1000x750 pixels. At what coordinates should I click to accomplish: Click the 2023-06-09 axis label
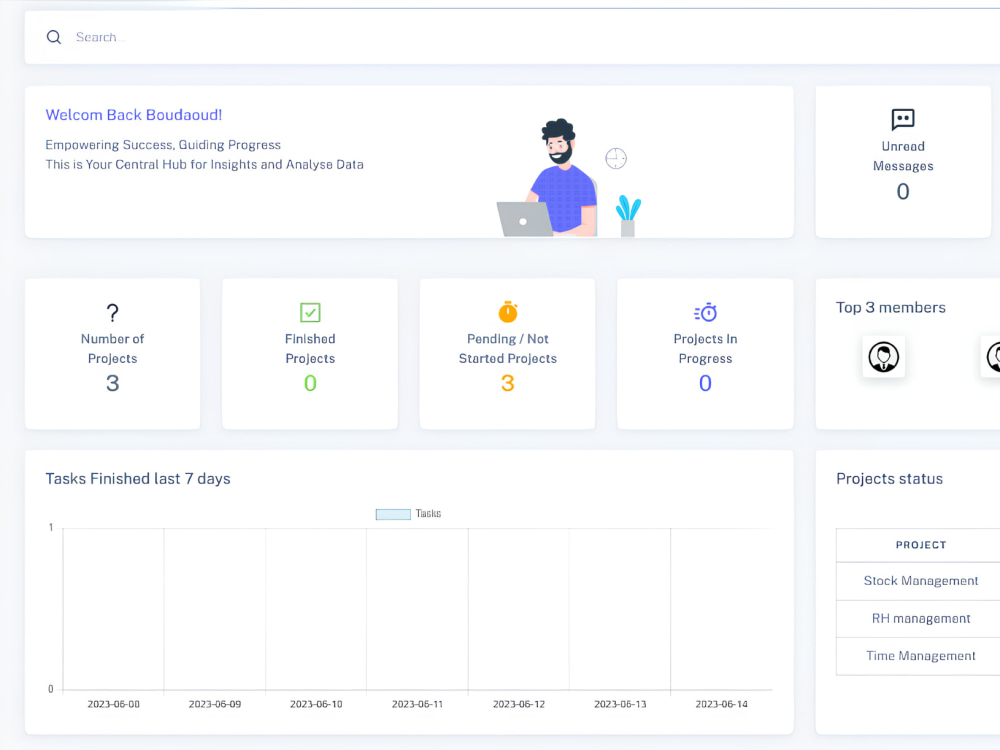(215, 704)
